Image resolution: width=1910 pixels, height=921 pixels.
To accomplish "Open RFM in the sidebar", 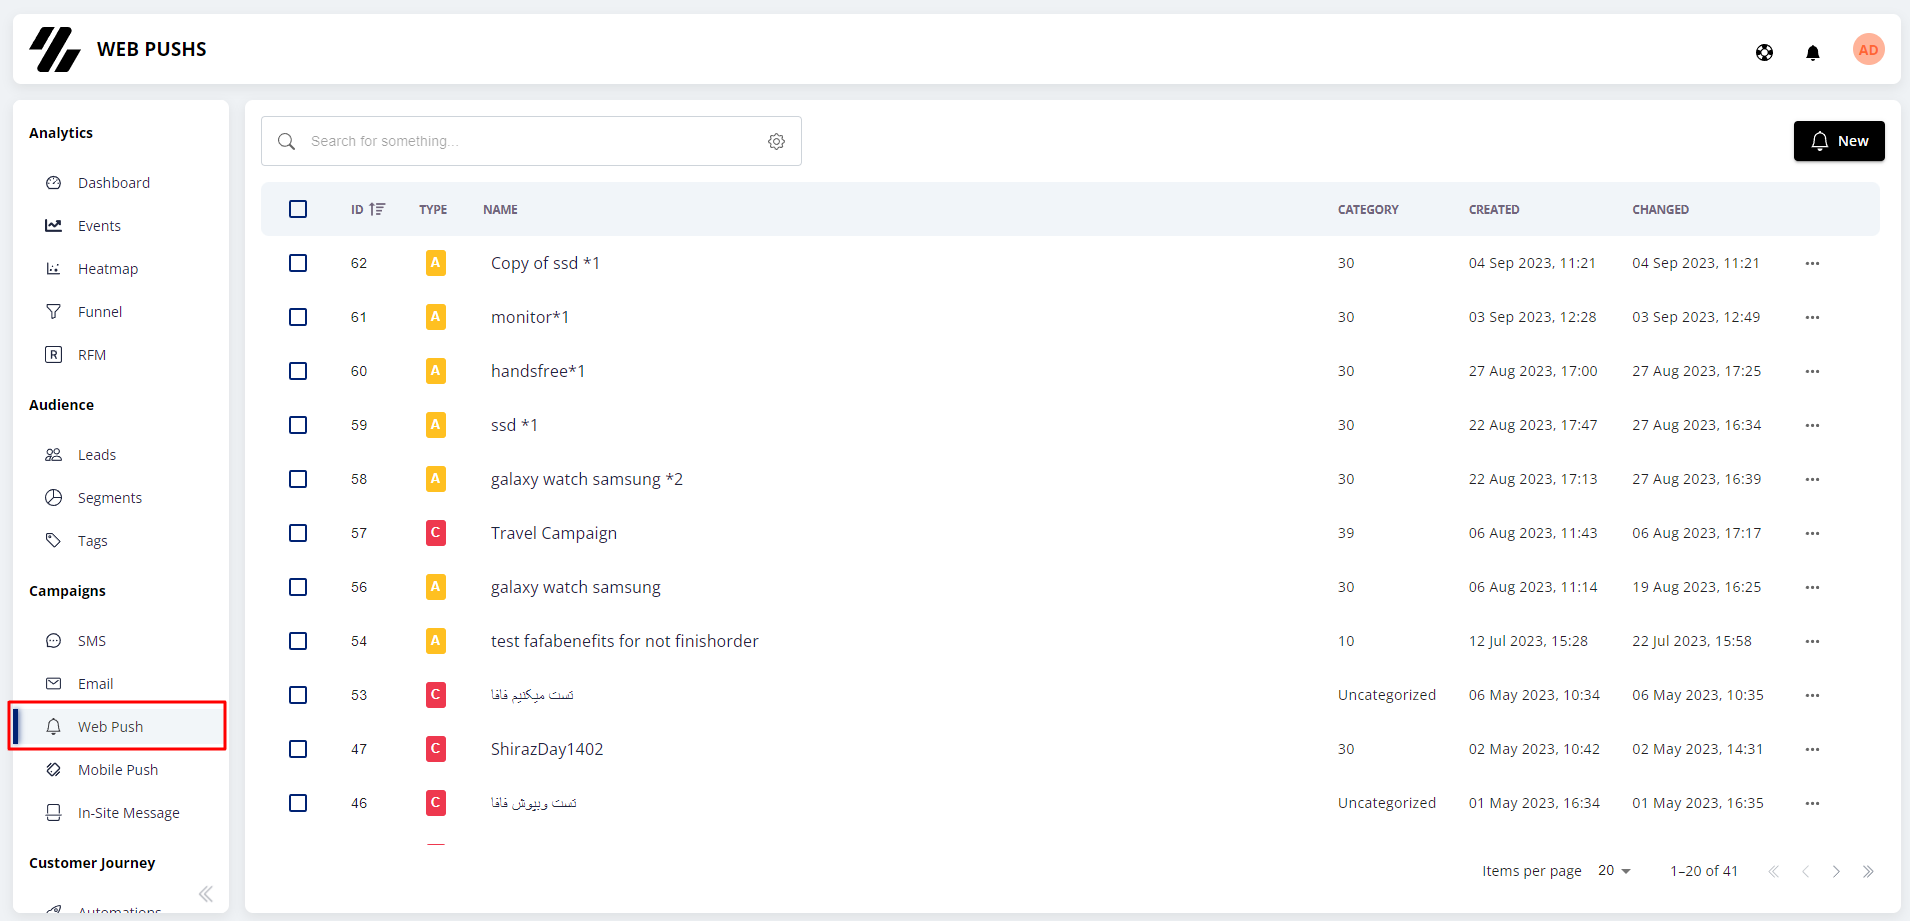I will (x=92, y=355).
